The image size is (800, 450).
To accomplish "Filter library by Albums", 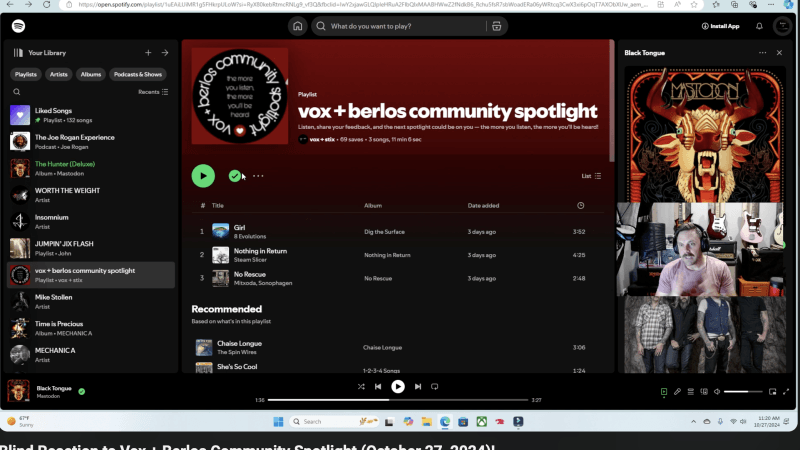I will (x=90, y=74).
